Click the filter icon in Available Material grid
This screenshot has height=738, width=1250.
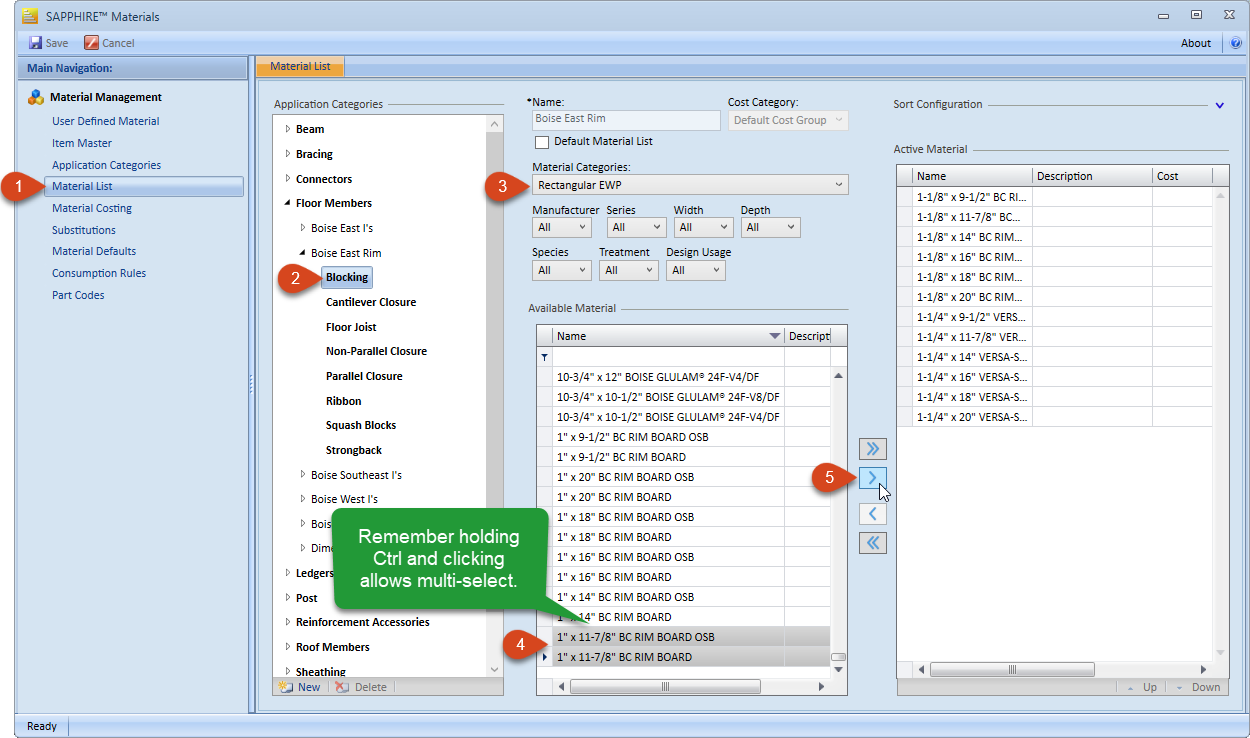coord(544,357)
